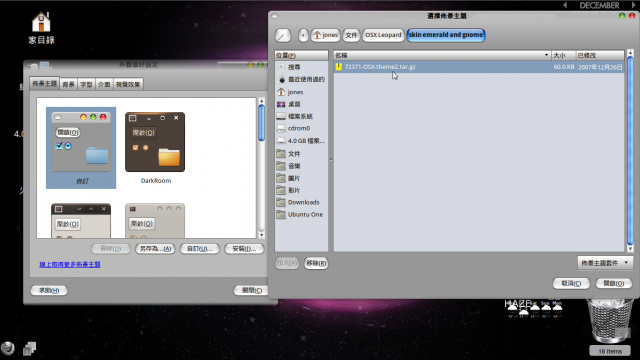This screenshot has height=360, width=640.
Task: Switch to the Visual Effects tab
Action: pyautogui.click(x=128, y=84)
